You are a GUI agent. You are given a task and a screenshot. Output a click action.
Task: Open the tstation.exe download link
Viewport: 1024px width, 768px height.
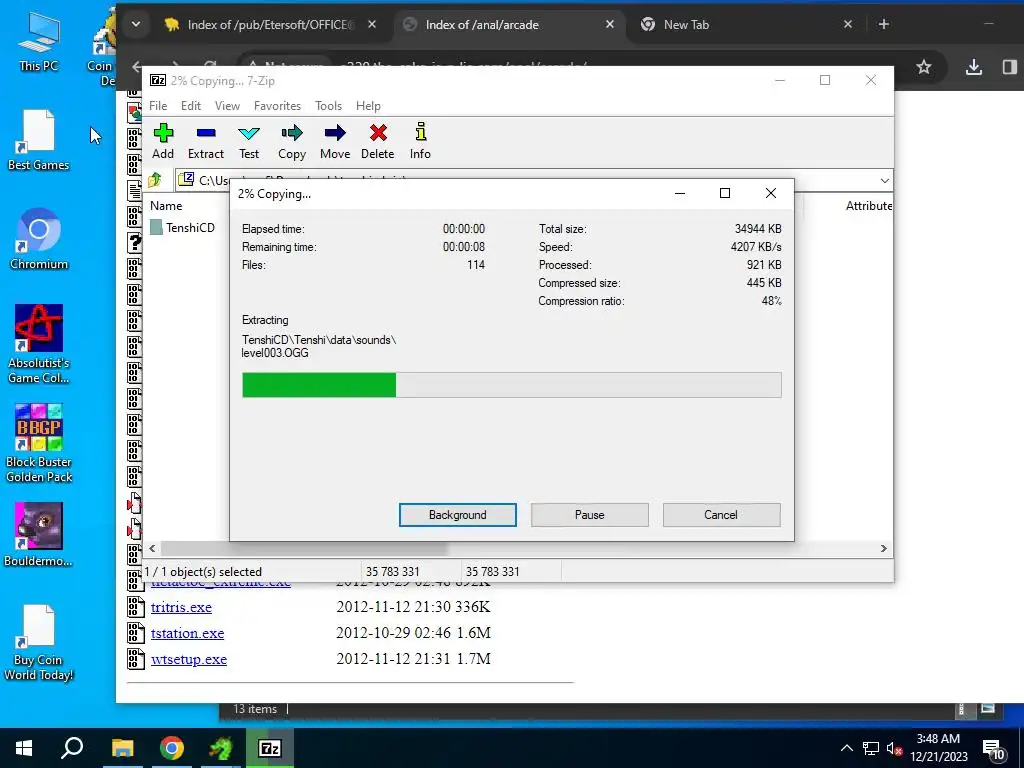187,633
